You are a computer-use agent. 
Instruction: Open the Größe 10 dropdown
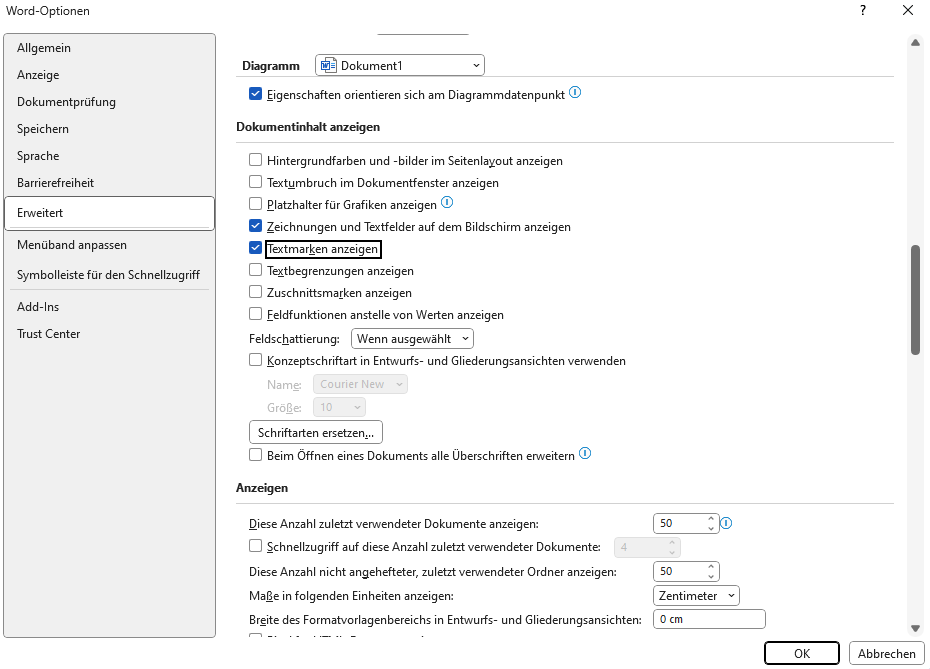(x=339, y=407)
